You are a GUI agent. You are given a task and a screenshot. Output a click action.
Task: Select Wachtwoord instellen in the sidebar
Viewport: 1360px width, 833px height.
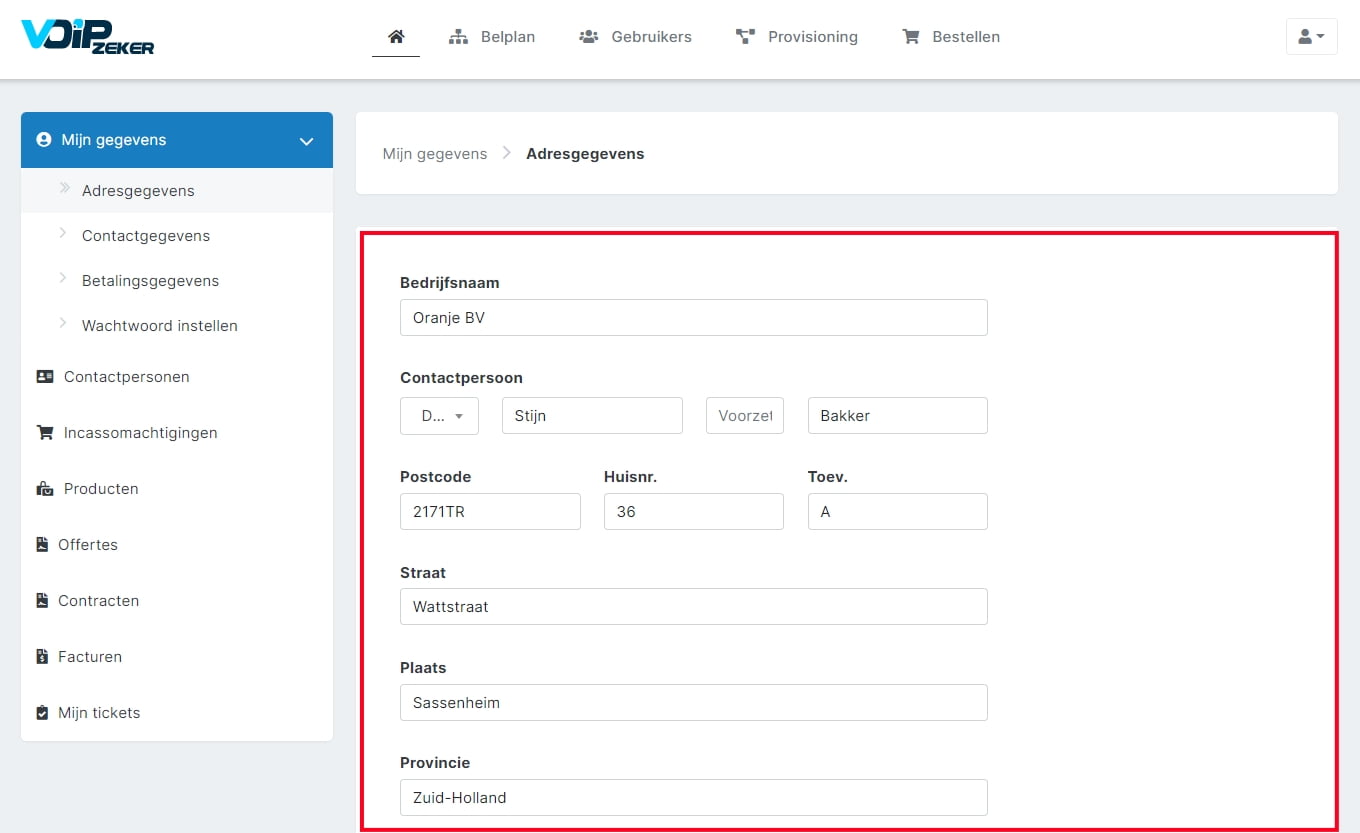pos(177,325)
